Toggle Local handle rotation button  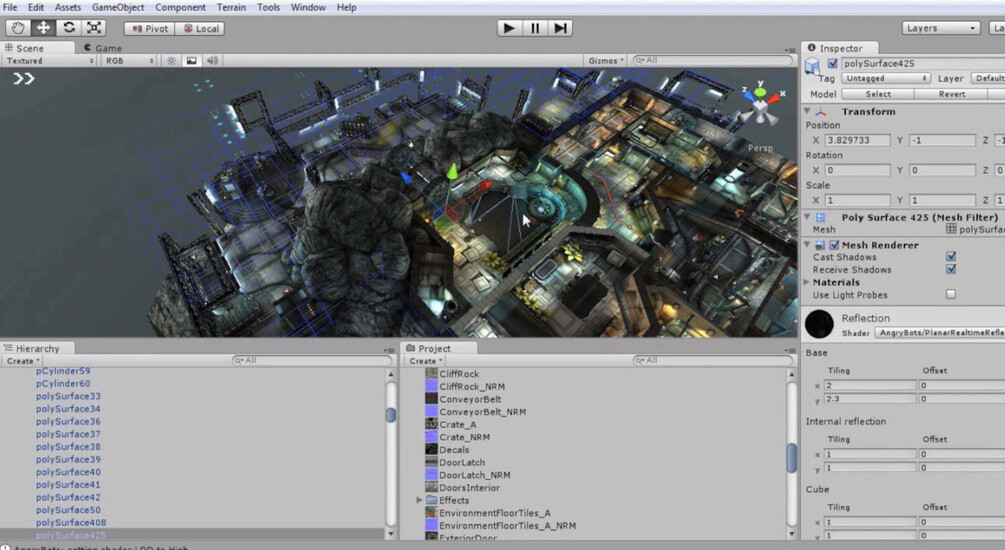click(x=201, y=28)
